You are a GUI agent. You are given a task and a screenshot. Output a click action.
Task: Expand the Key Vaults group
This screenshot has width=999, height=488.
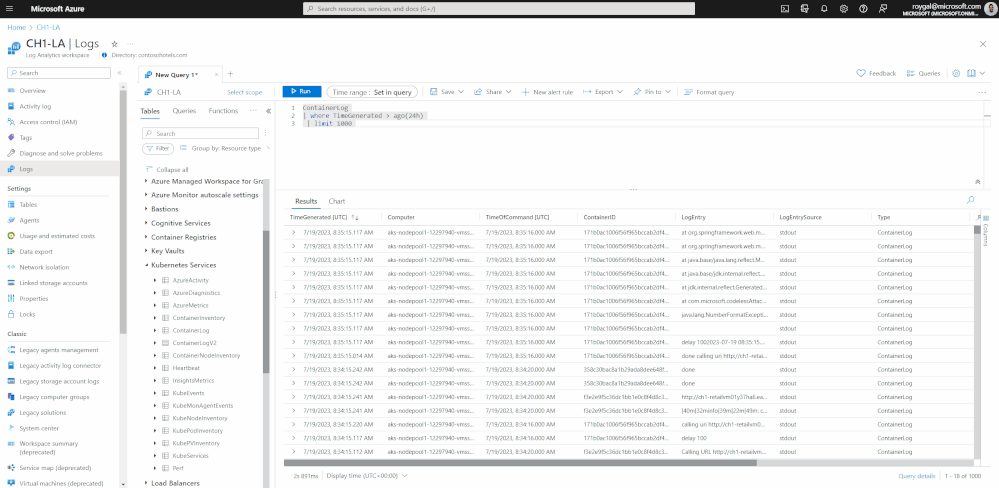pos(146,251)
